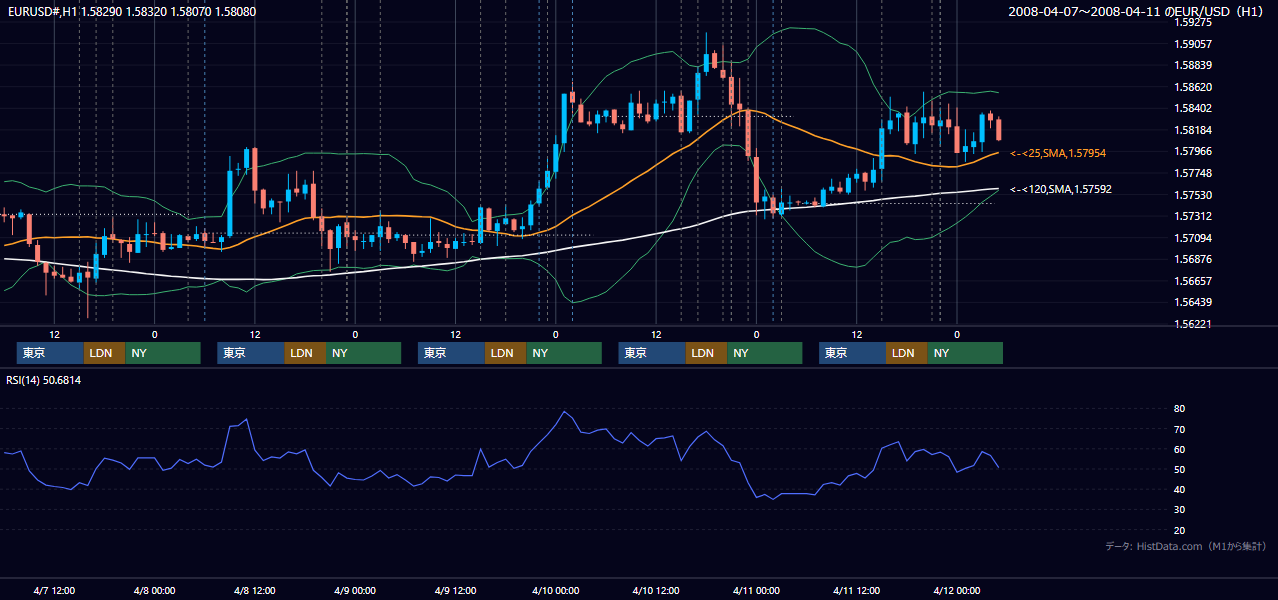Screen dimensions: 1278x600
Task: Click the 1.57094 price axis value
Action: point(1194,238)
